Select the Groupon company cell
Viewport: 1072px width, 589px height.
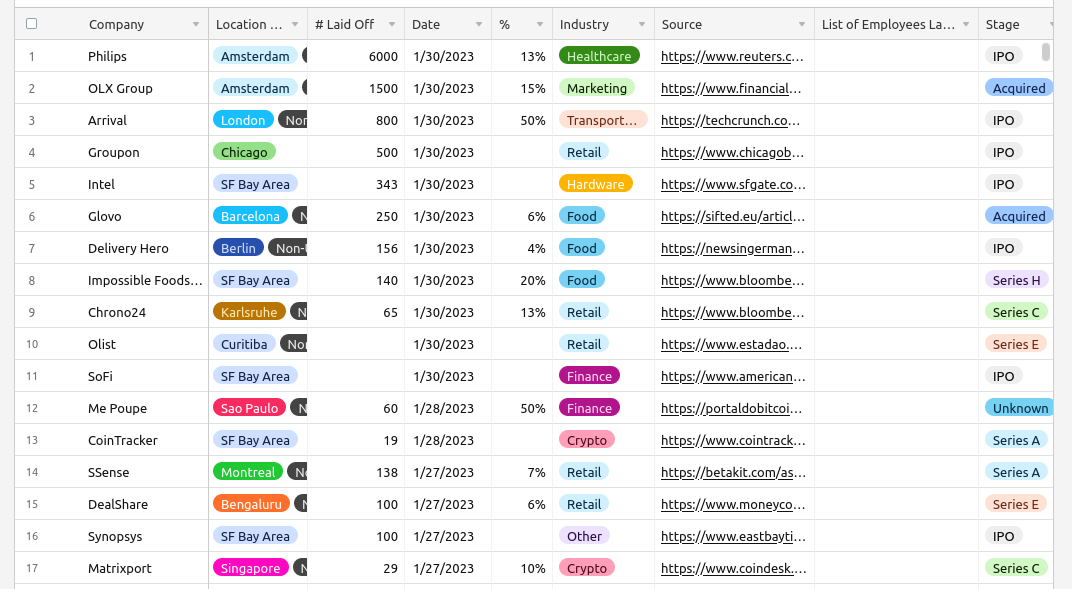(113, 152)
